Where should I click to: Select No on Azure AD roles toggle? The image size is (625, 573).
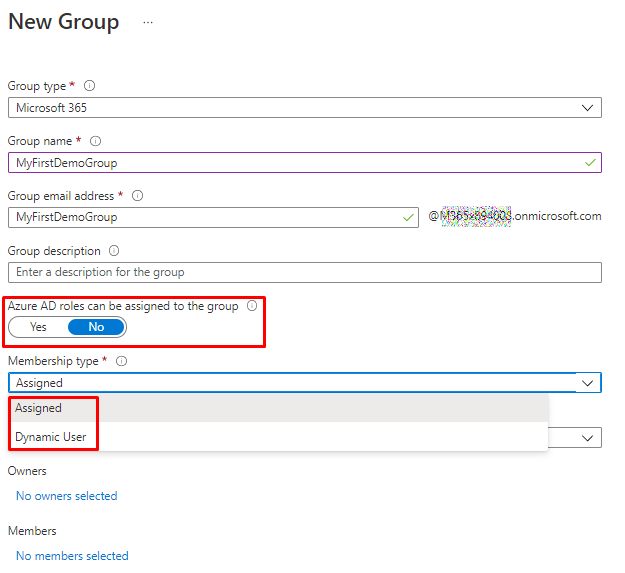coord(96,327)
